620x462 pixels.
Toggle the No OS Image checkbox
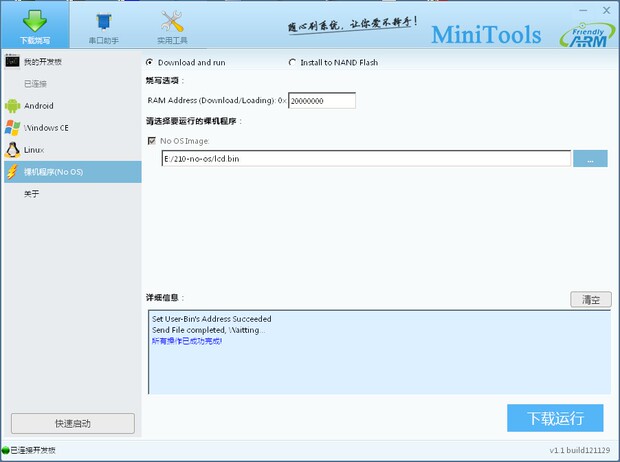tap(151, 141)
